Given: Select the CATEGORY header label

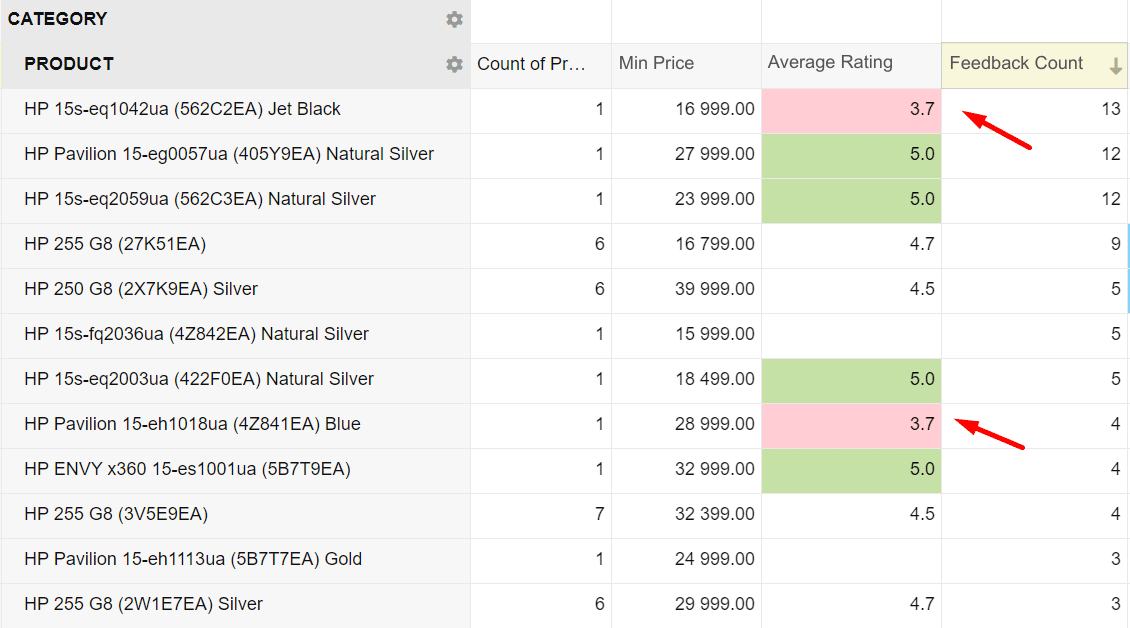Looking at the screenshot, I should (x=58, y=19).
